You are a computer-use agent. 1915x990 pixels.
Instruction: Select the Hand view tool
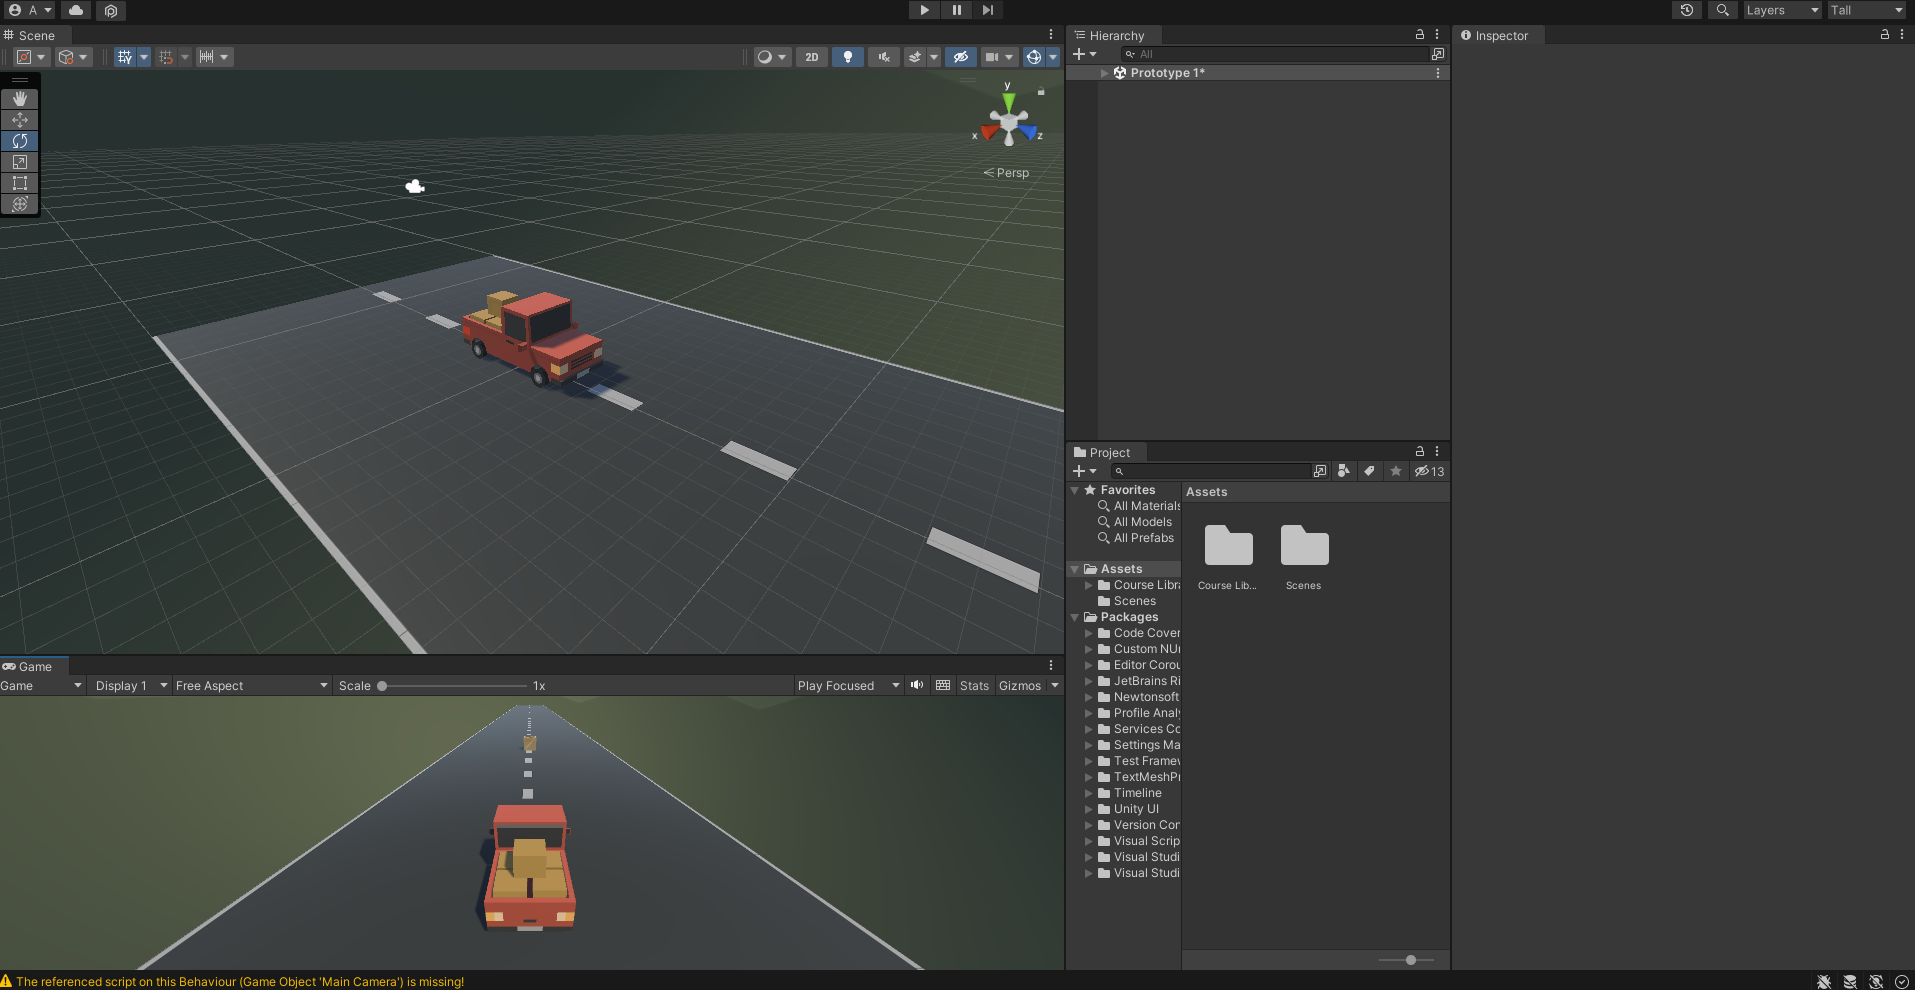pos(20,99)
